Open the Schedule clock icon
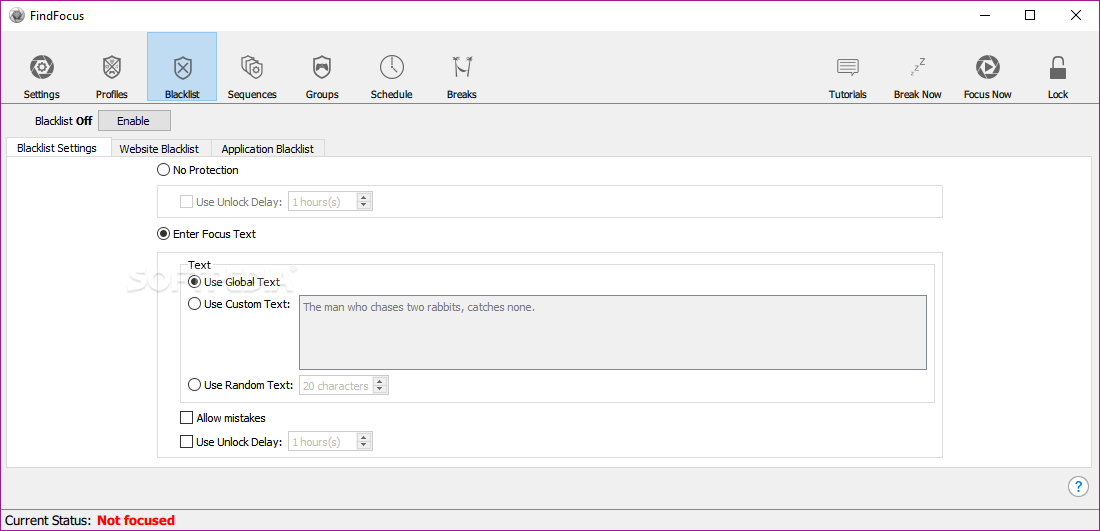Viewport: 1100px width, 531px height. [391, 67]
